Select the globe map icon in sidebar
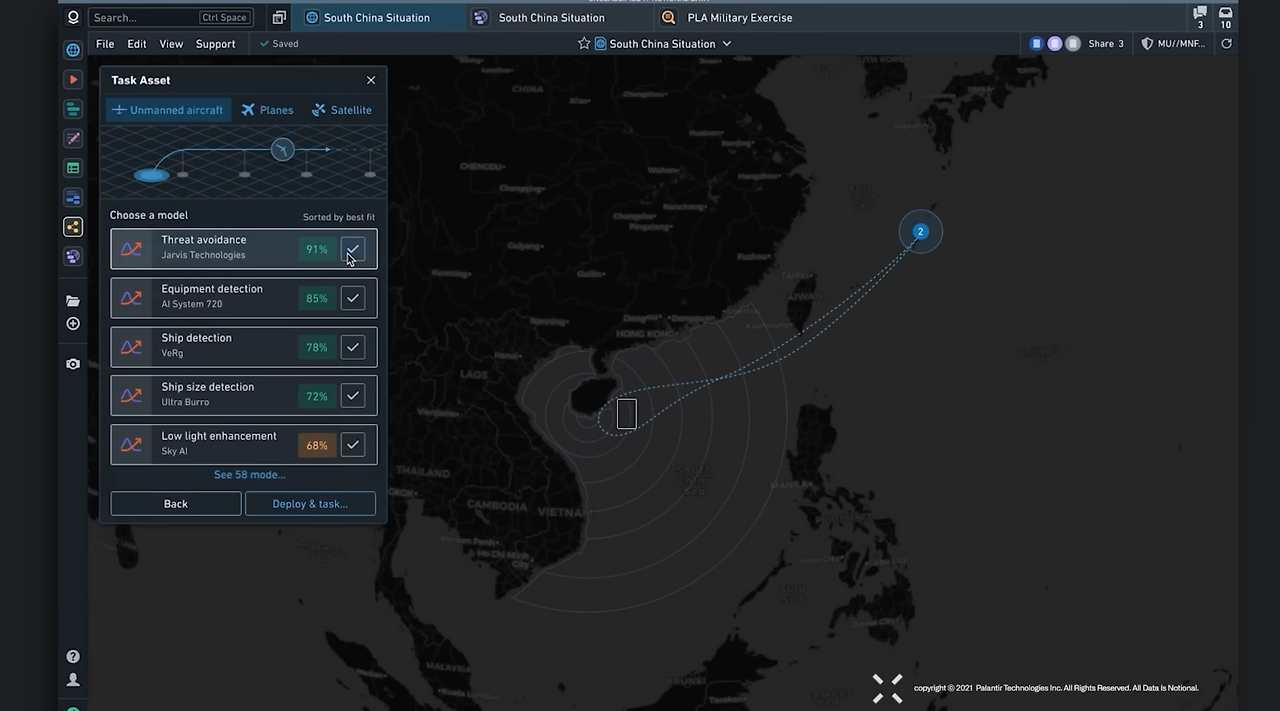The image size is (1280, 711). click(x=73, y=50)
